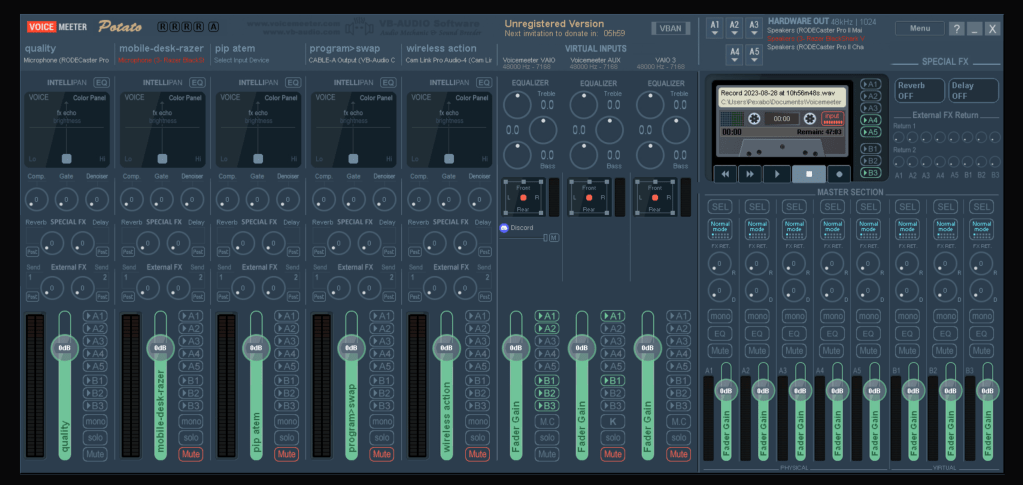
Task: Disable the B3 recorder bus button
Action: [x=870, y=172]
